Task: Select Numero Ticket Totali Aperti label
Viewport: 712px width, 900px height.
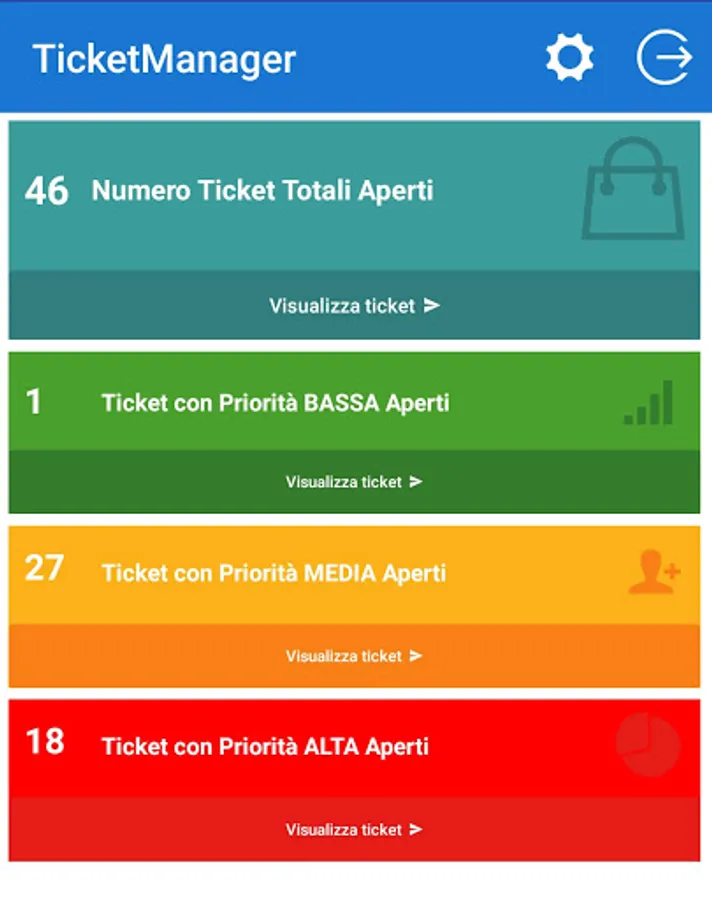Action: [262, 191]
